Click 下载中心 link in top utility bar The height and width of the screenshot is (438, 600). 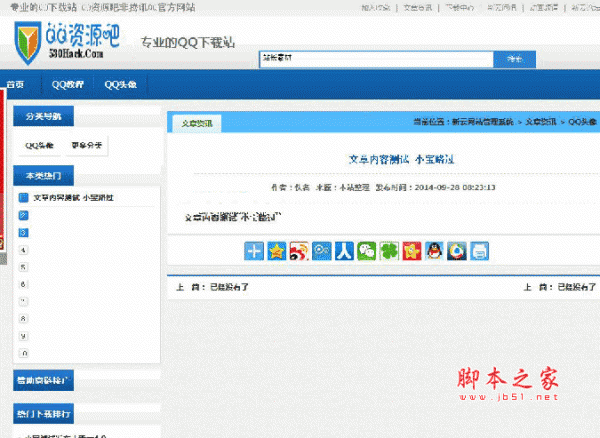[460, 7]
